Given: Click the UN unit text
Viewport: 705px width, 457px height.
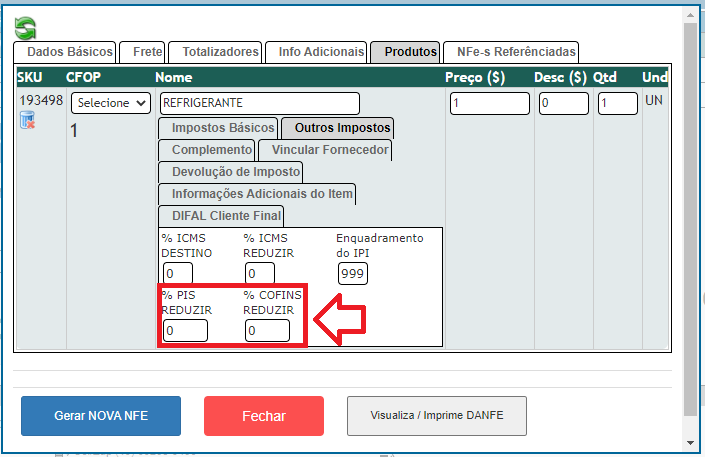Looking at the screenshot, I should [654, 100].
